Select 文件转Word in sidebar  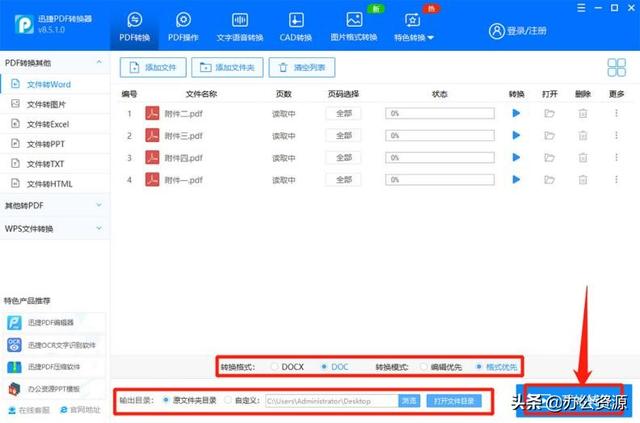click(55, 84)
